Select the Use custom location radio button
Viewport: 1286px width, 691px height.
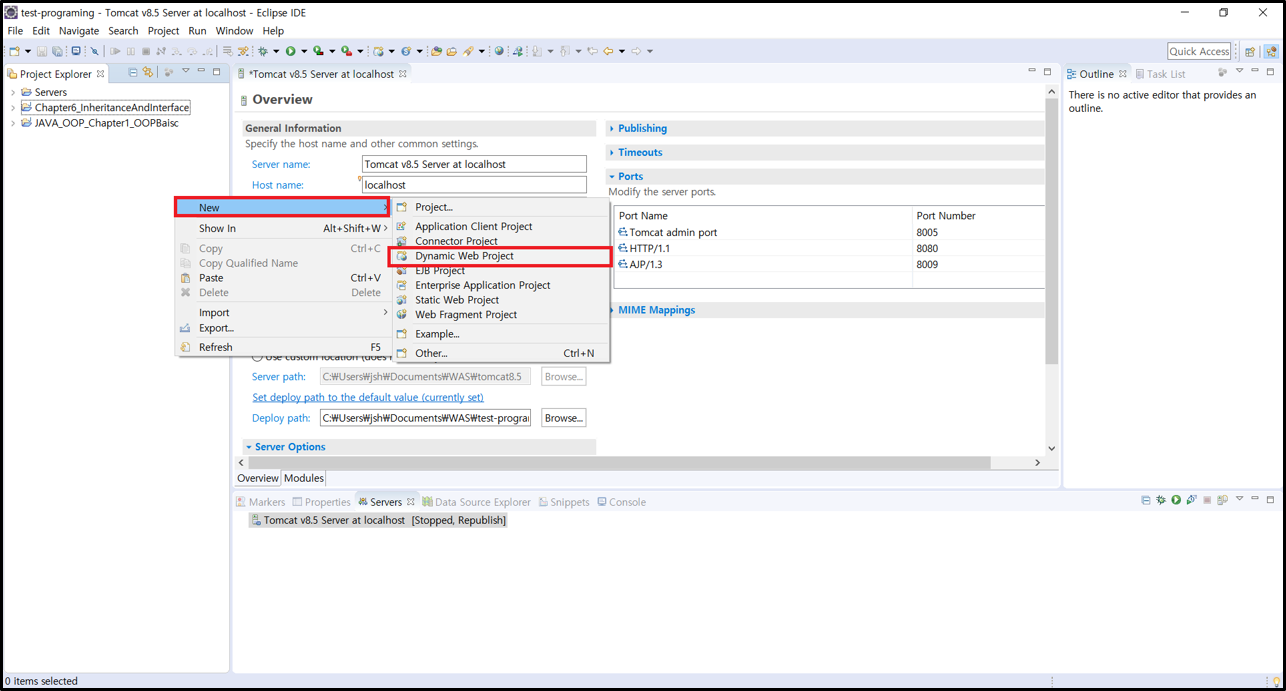[257, 357]
